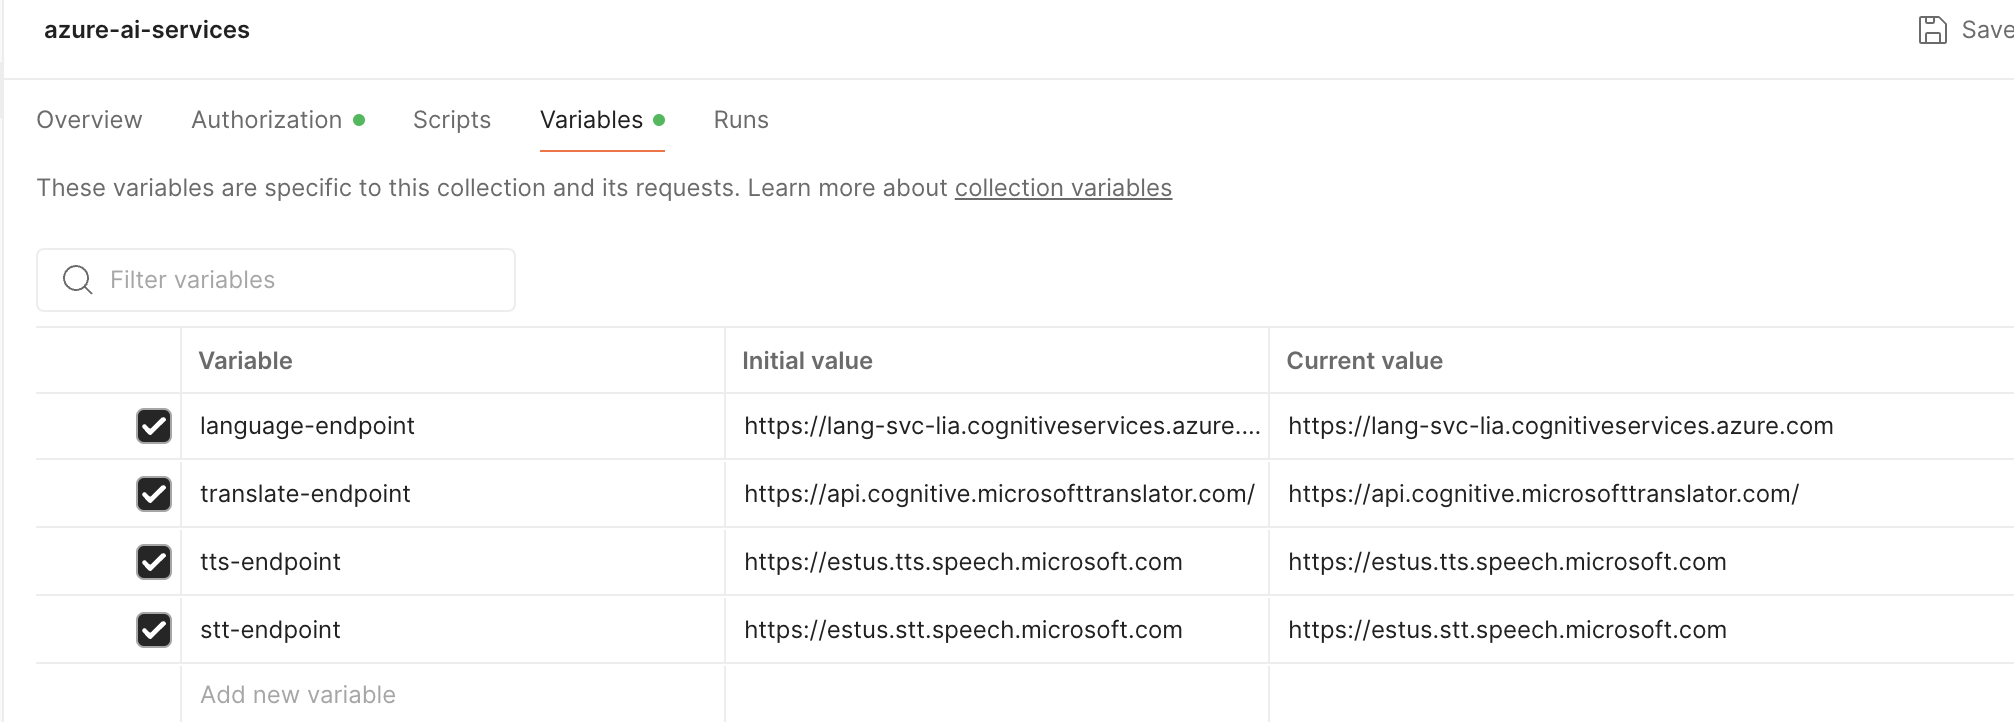Disable the tts-endpoint variable
This screenshot has height=722, width=2014.
154,562
